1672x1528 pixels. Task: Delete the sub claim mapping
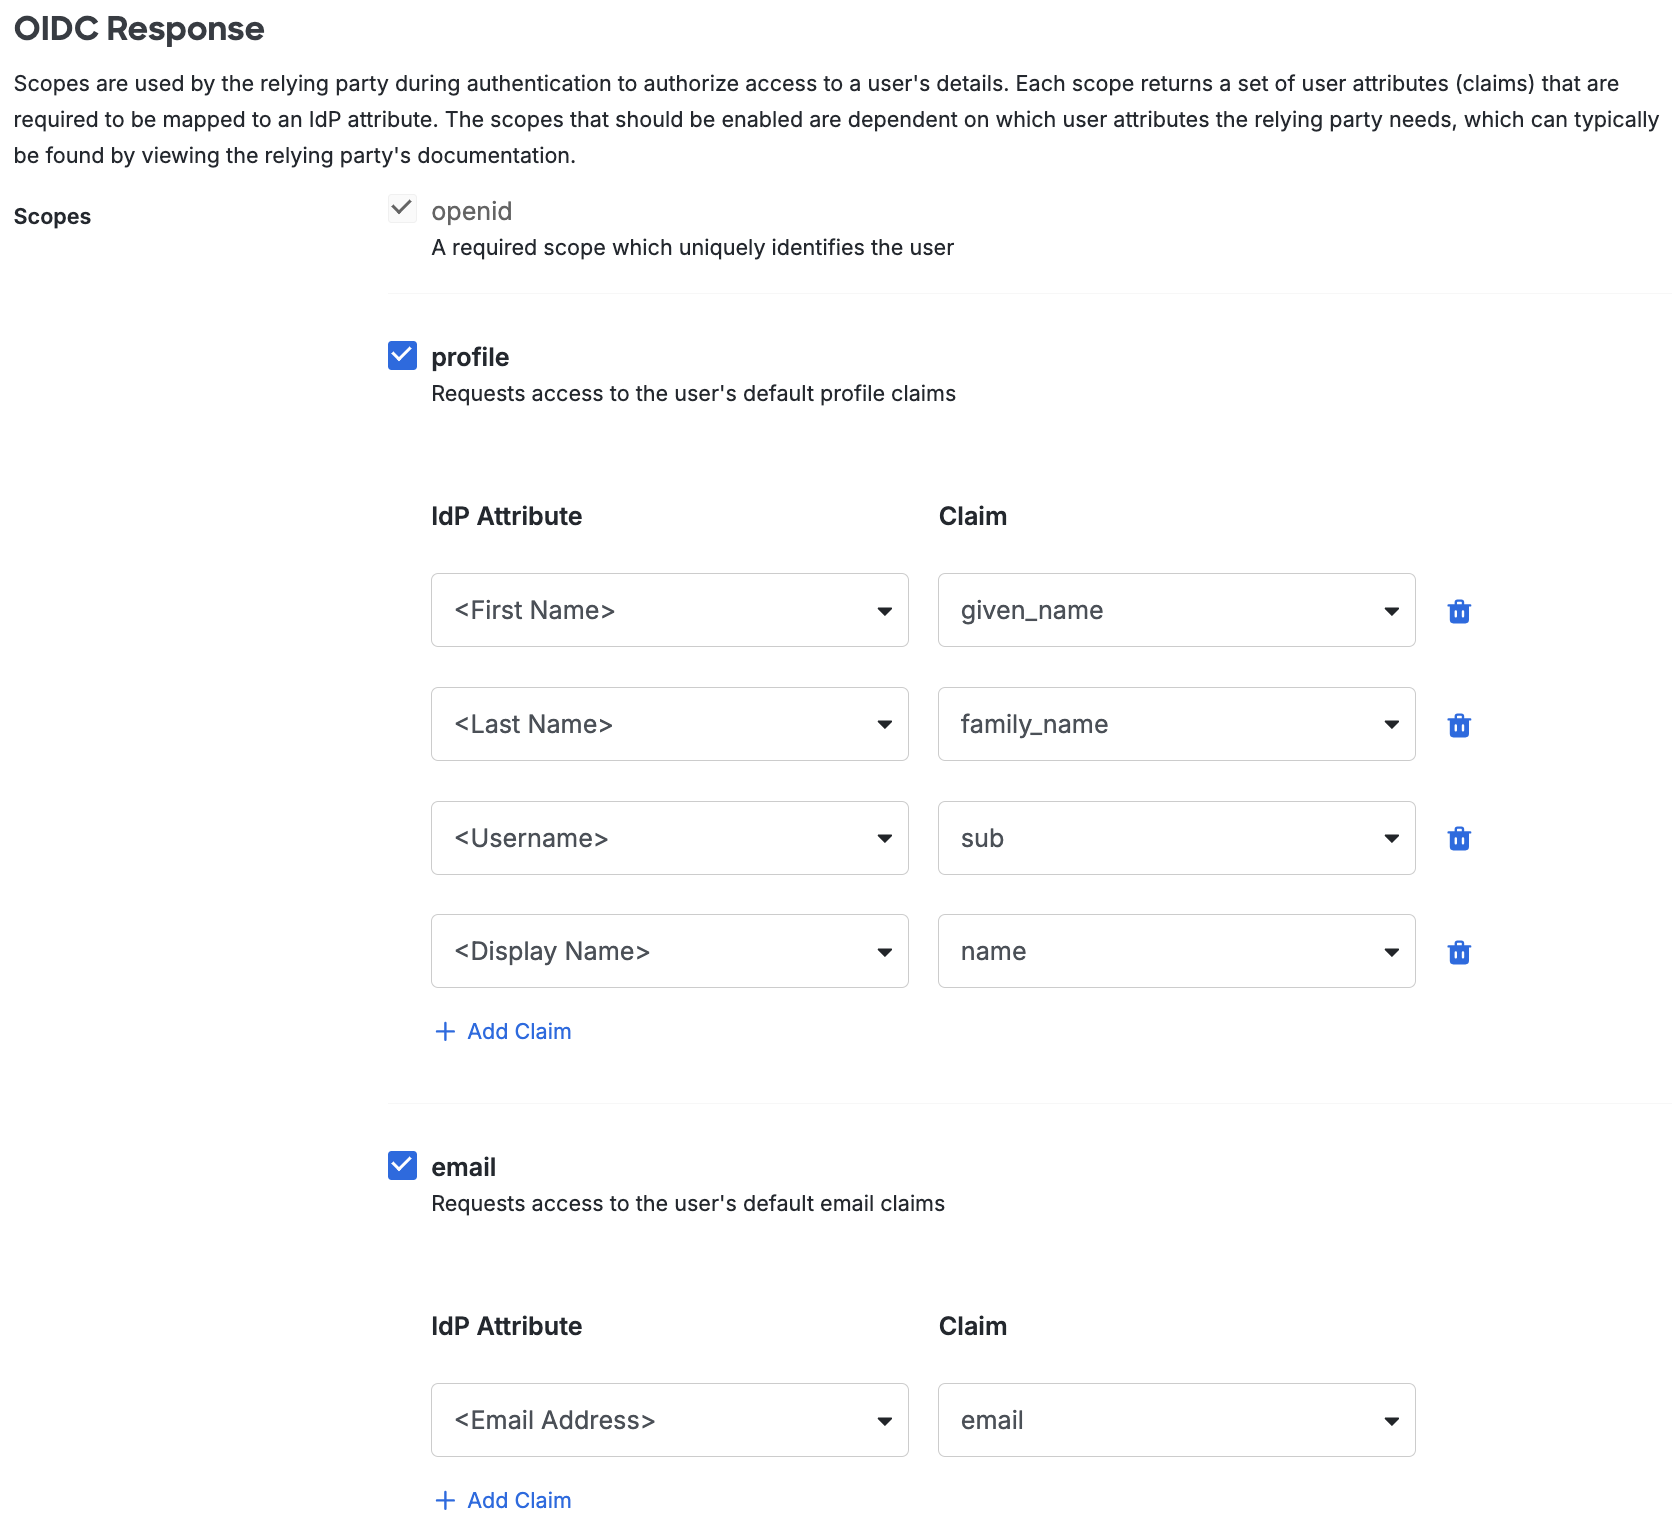tap(1458, 838)
